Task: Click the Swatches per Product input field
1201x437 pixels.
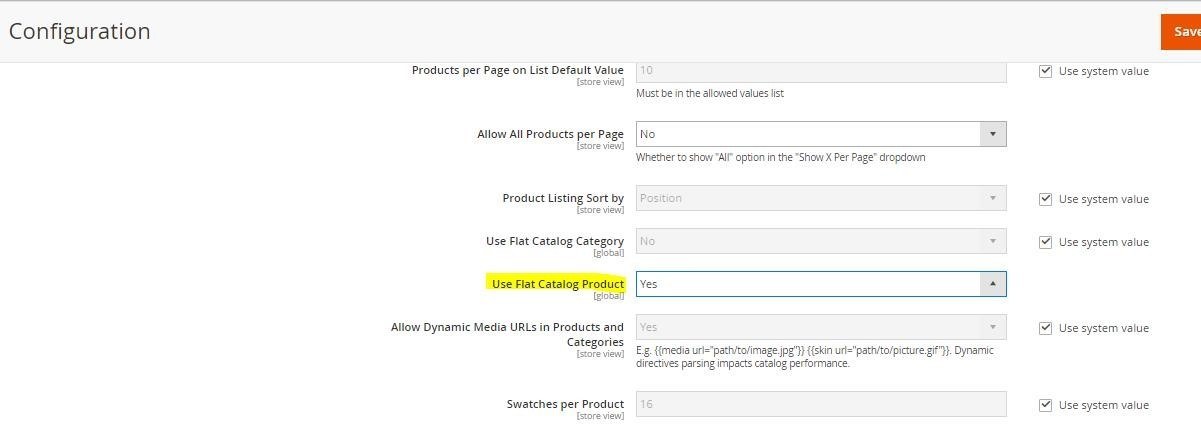Action: (821, 404)
